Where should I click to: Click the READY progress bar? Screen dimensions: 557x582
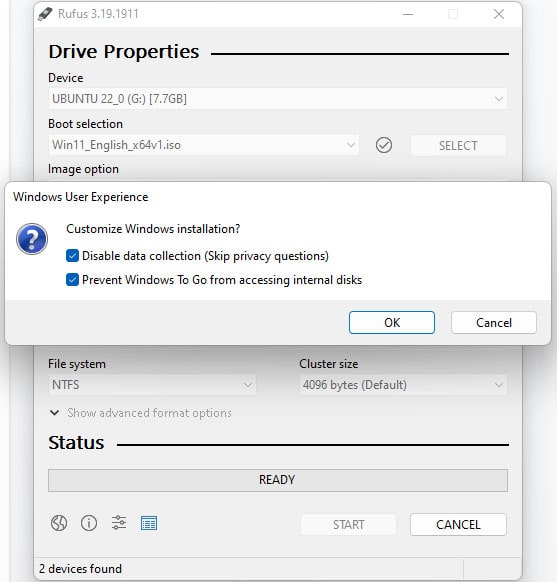click(278, 480)
